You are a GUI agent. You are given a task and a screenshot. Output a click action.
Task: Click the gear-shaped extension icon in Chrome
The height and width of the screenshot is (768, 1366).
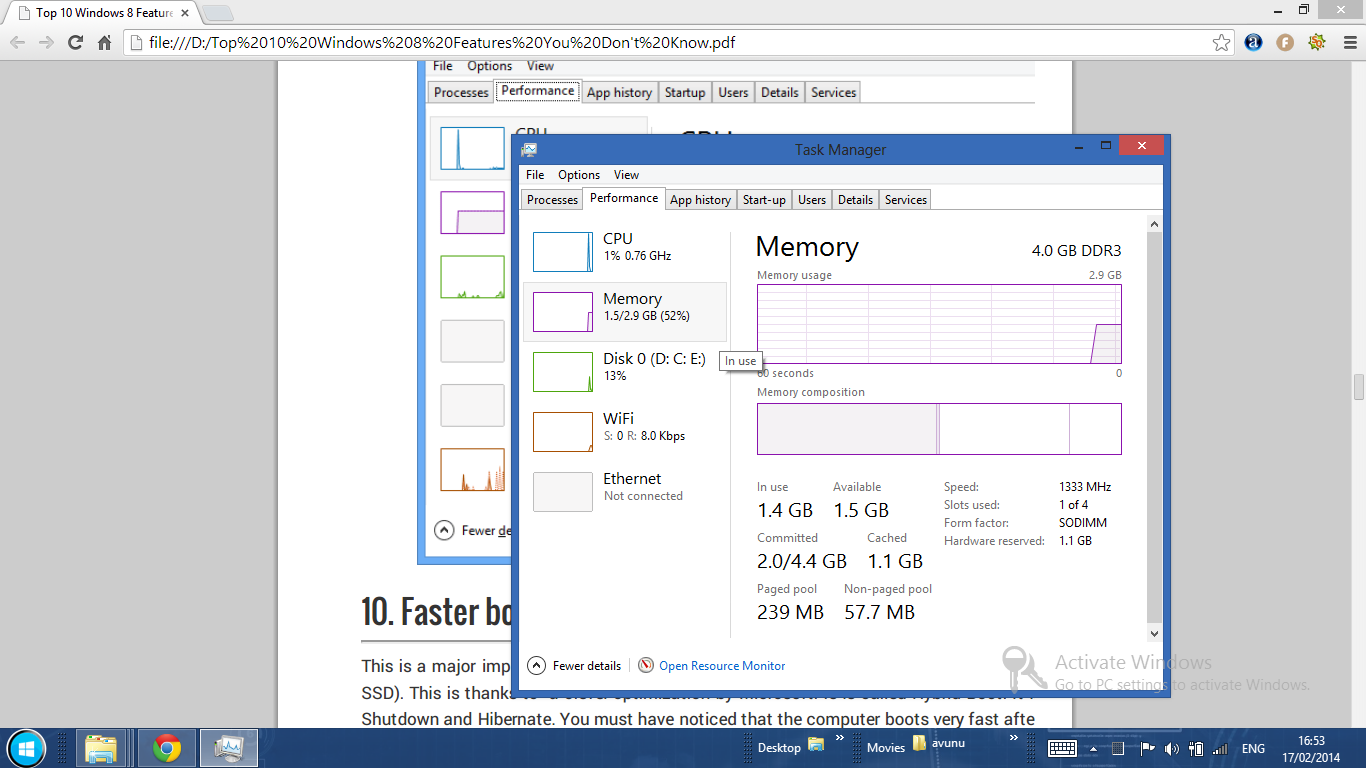coord(1317,43)
